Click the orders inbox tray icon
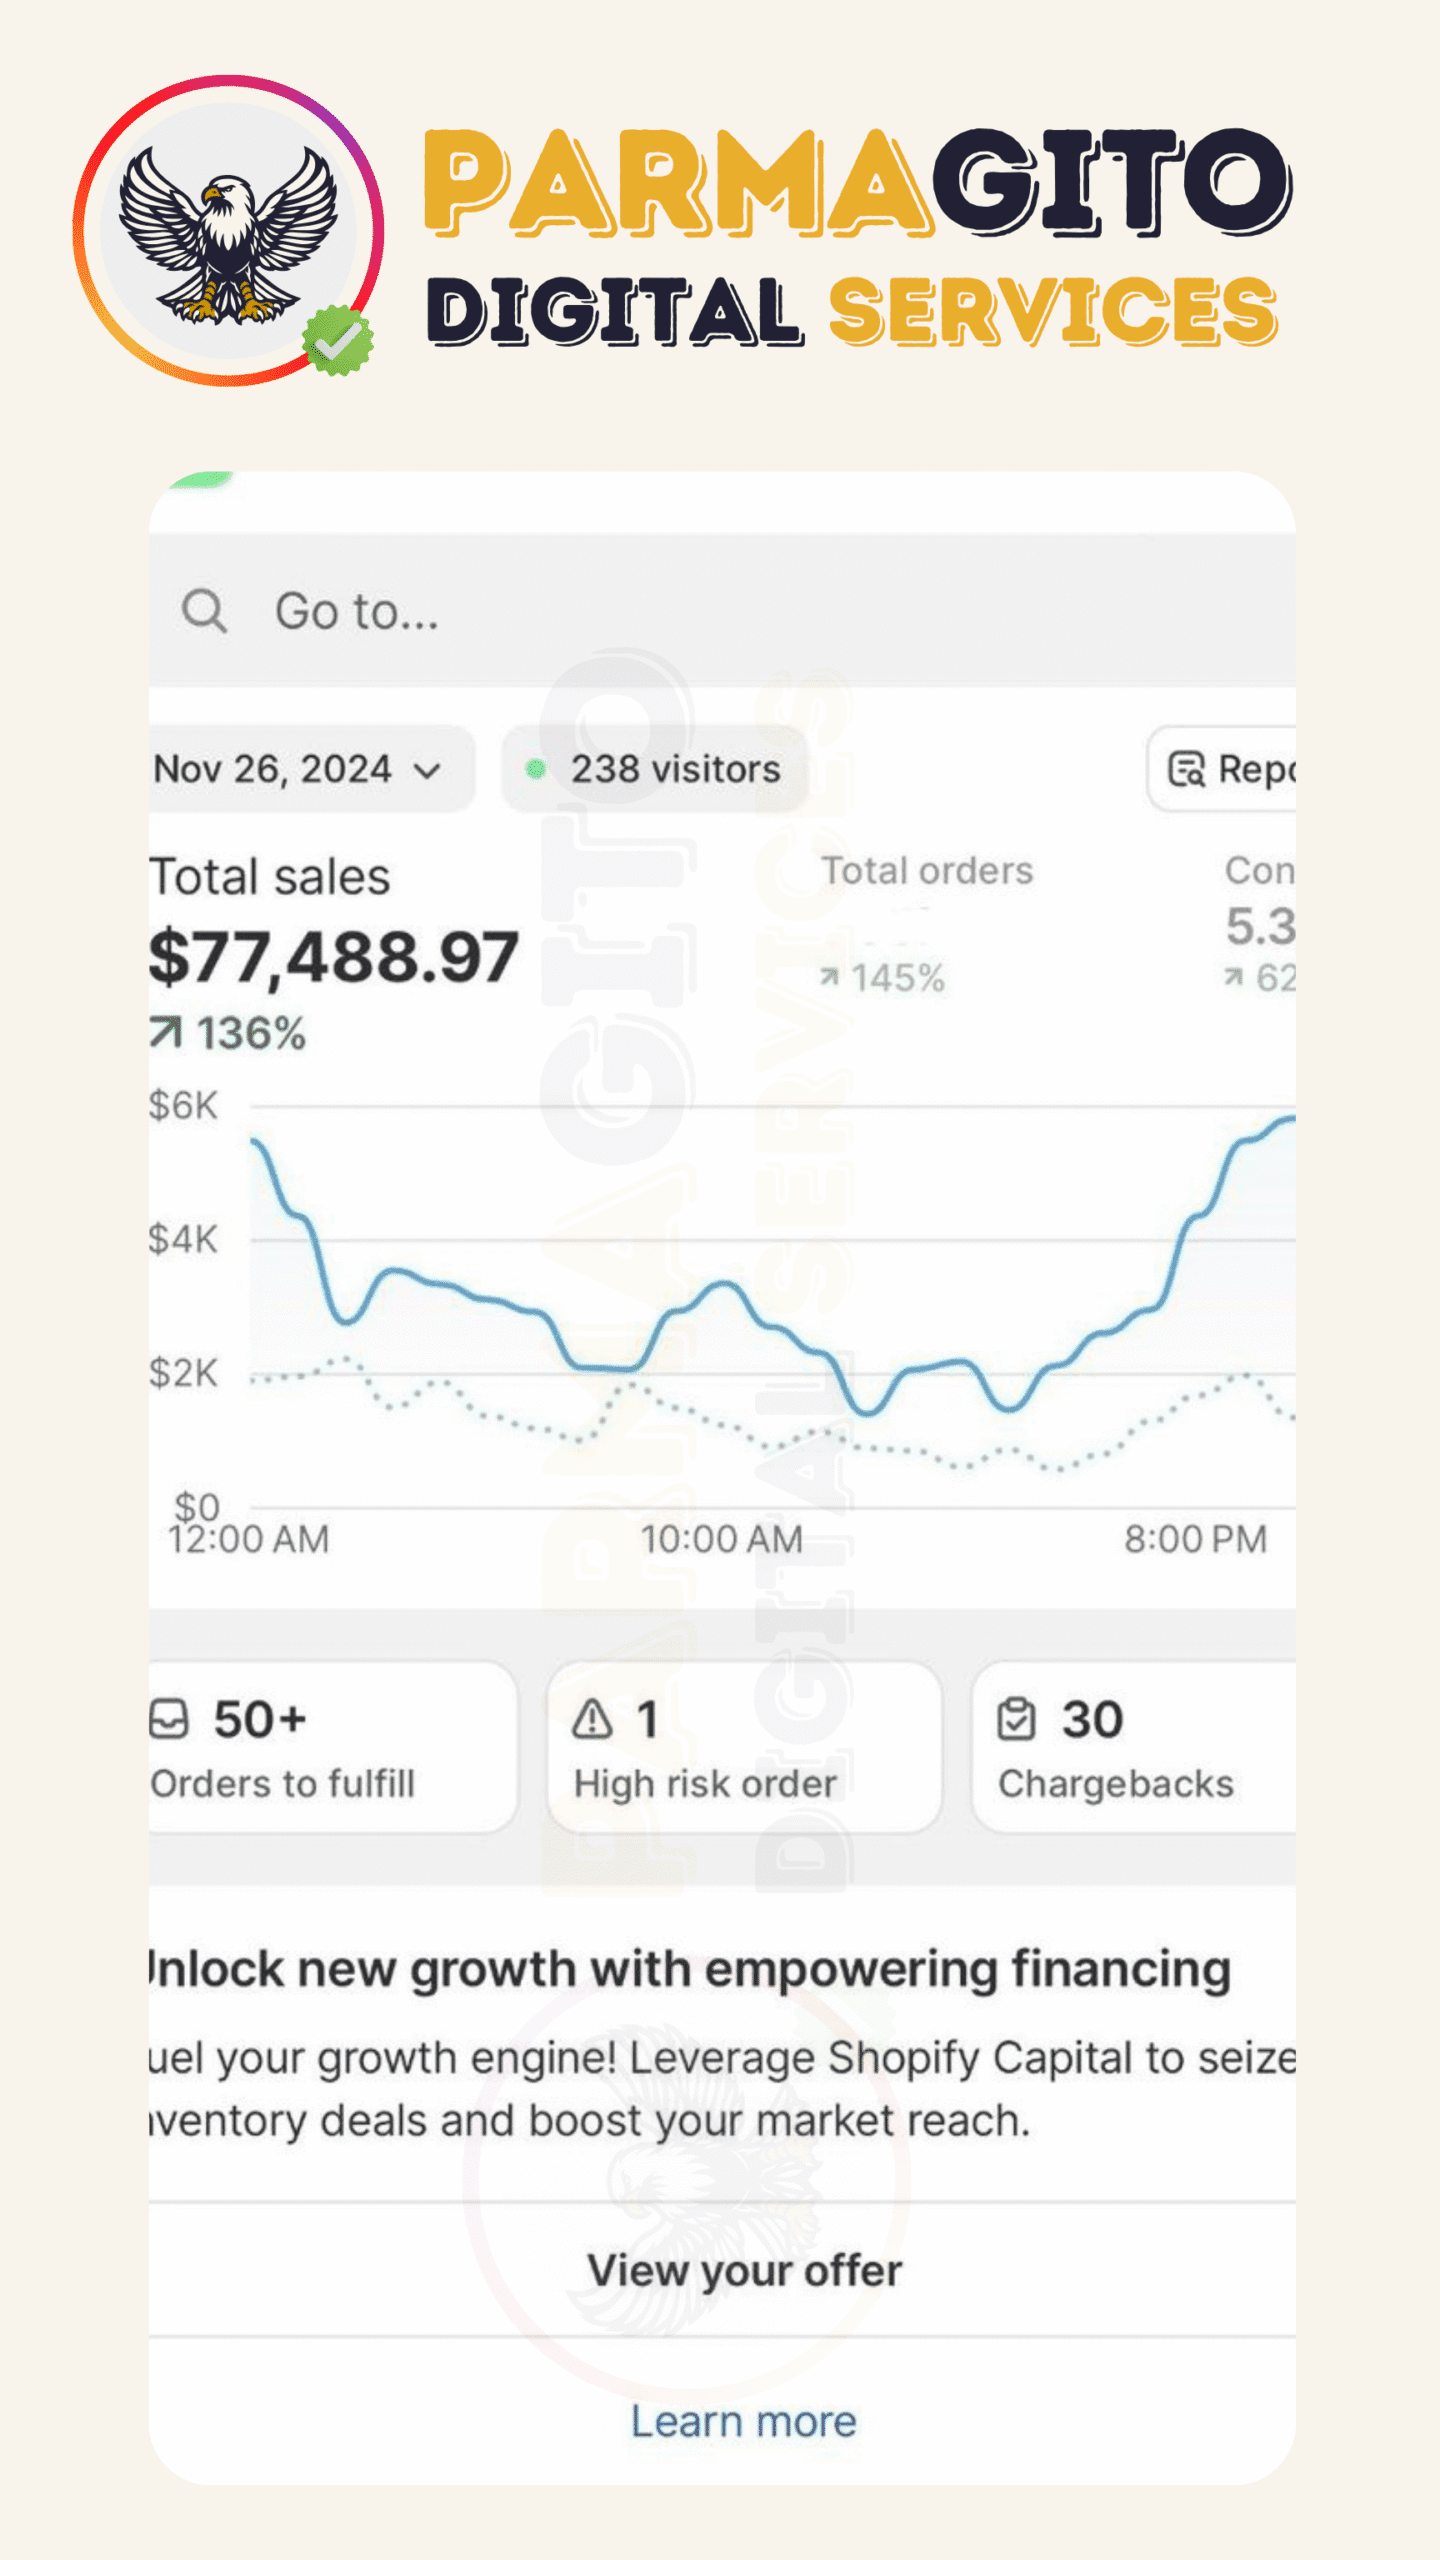 (x=168, y=1719)
